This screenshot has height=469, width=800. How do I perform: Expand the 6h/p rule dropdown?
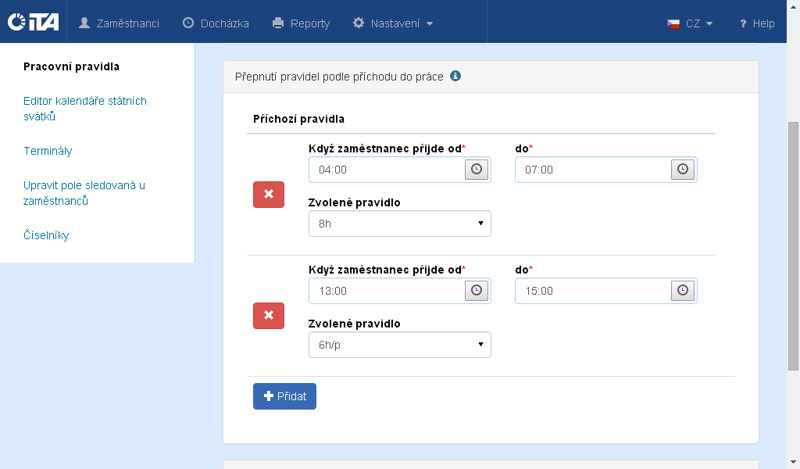click(400, 345)
